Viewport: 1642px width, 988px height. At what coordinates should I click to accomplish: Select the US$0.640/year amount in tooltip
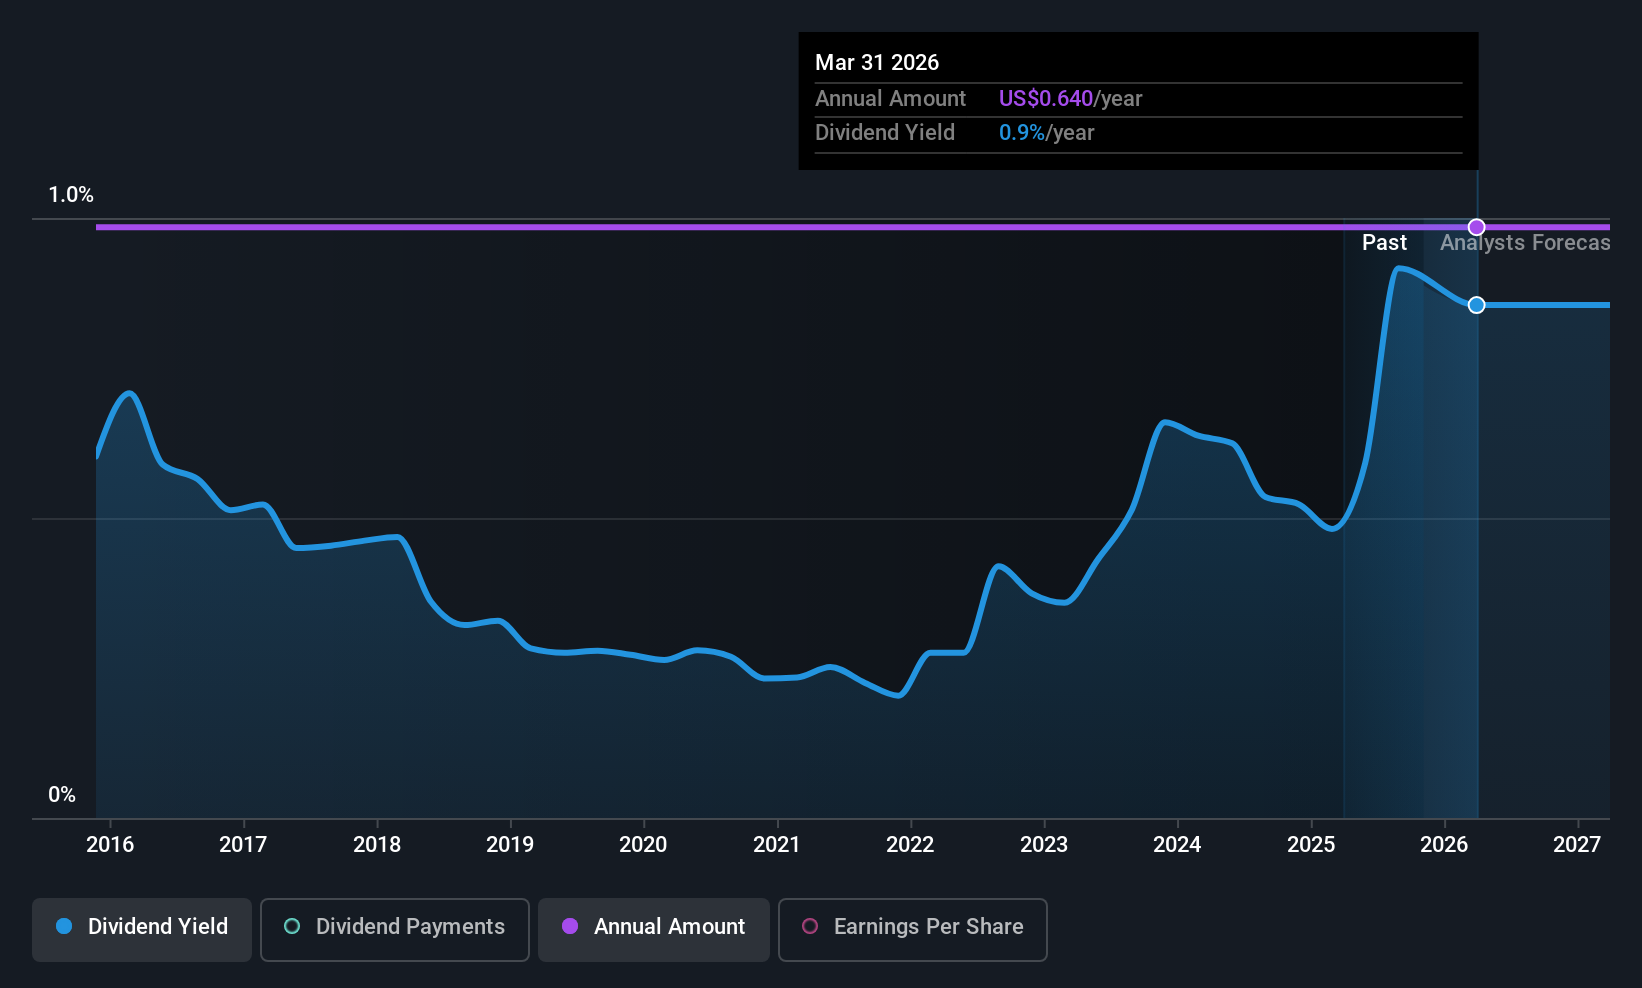pos(1043,98)
